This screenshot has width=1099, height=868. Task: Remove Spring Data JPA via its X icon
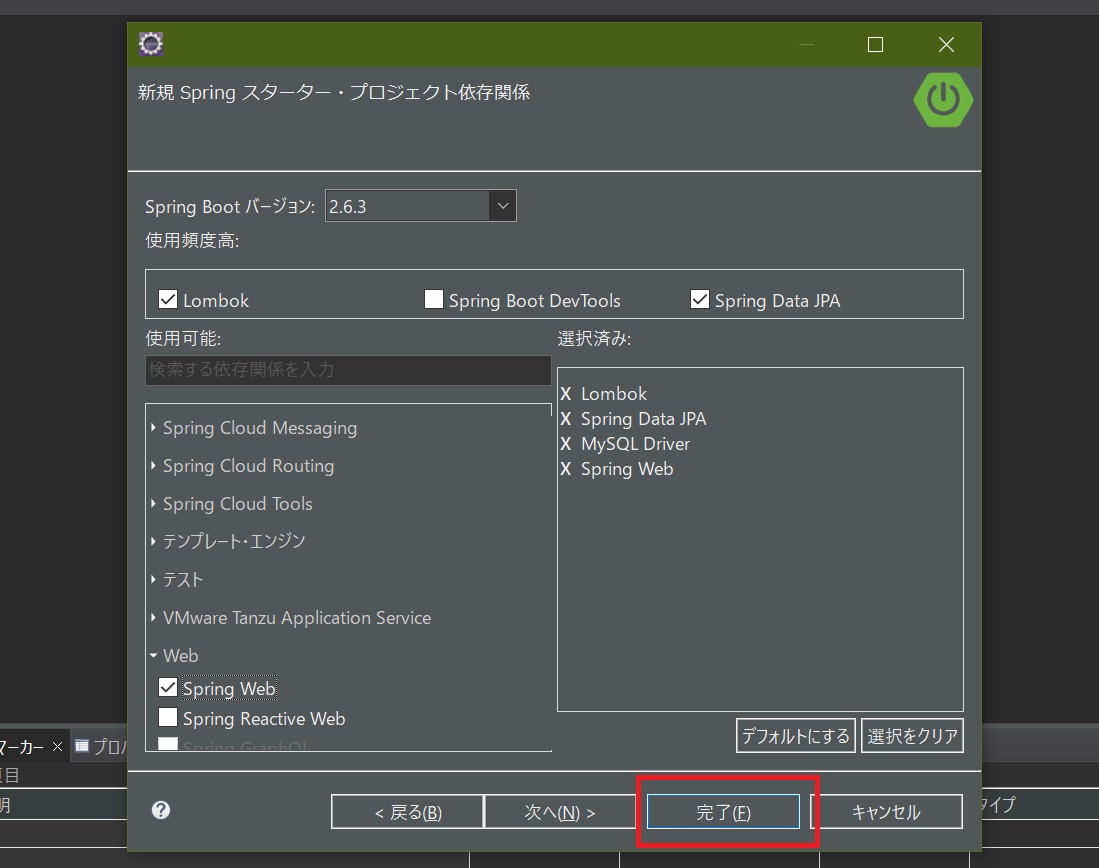[566, 419]
